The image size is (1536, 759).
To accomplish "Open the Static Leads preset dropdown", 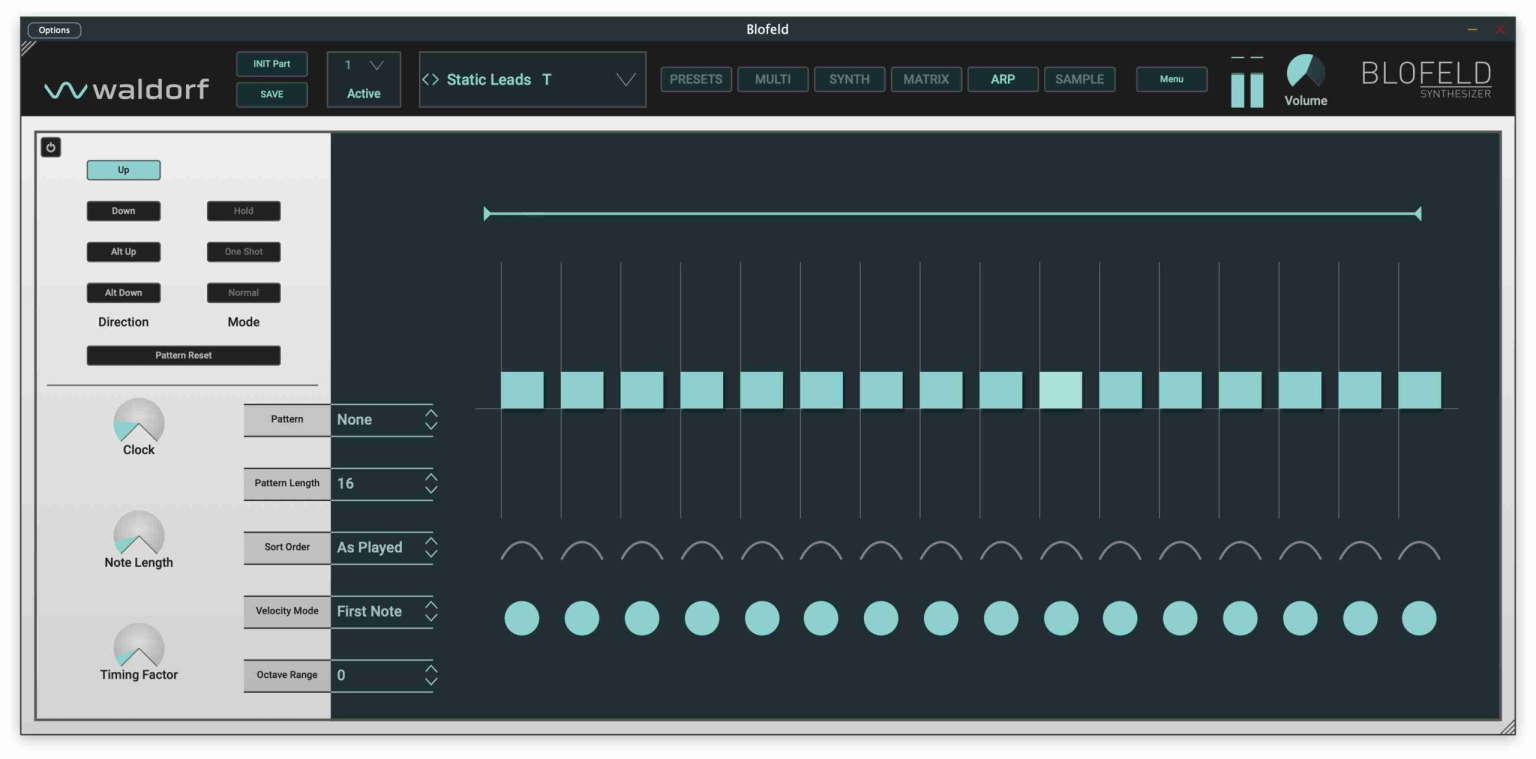I will pos(625,80).
